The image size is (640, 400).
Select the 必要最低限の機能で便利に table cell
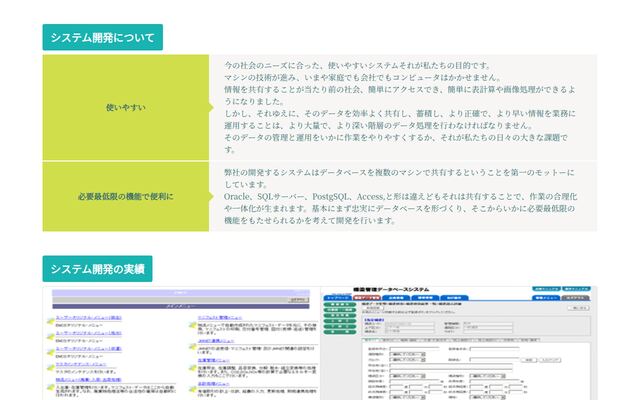126,197
